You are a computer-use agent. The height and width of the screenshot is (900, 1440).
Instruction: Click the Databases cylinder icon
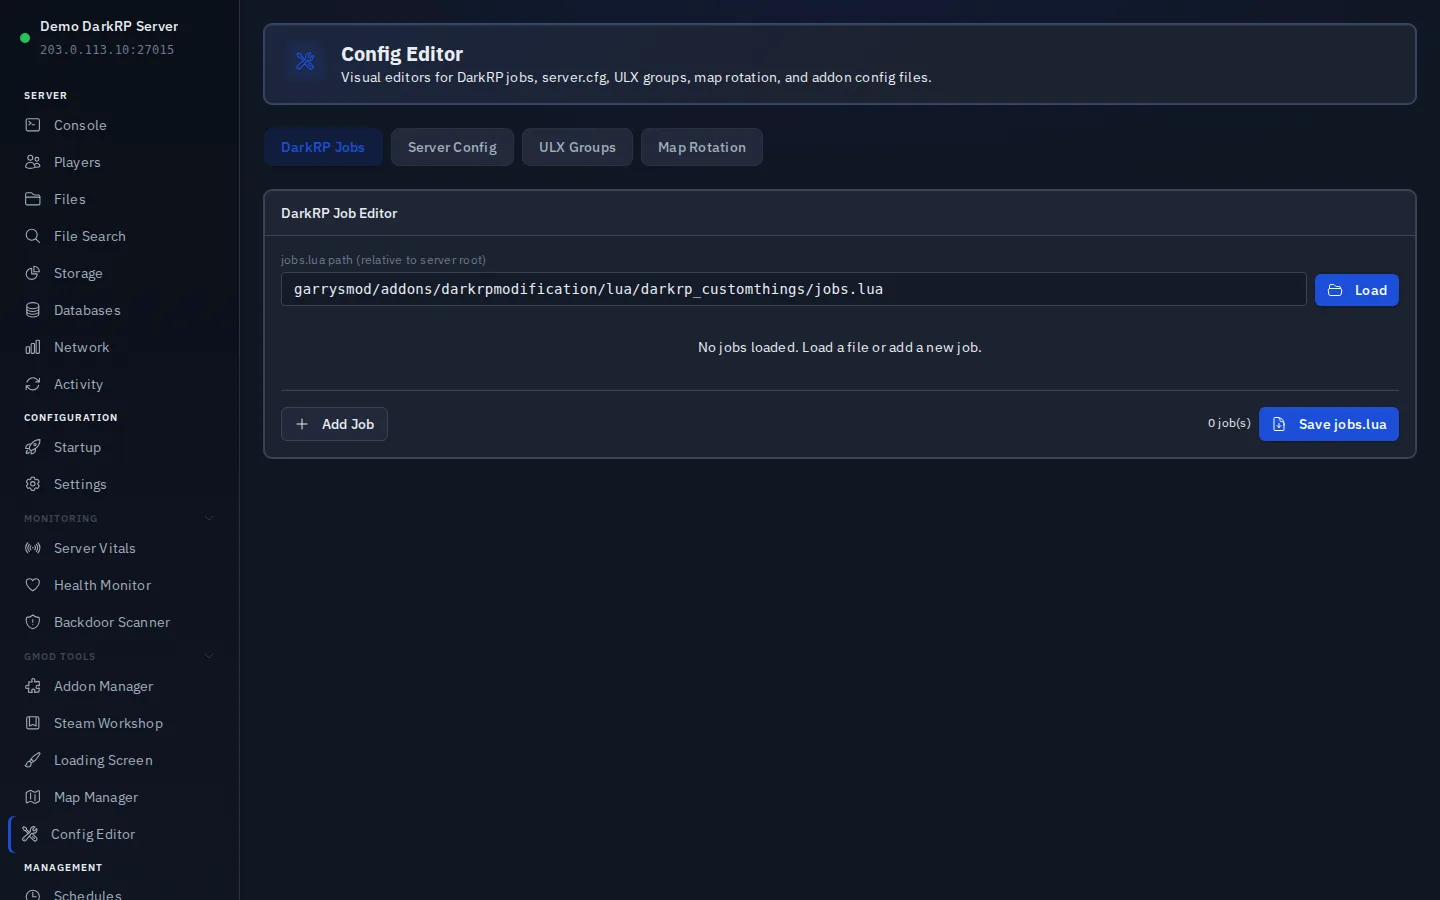click(33, 310)
